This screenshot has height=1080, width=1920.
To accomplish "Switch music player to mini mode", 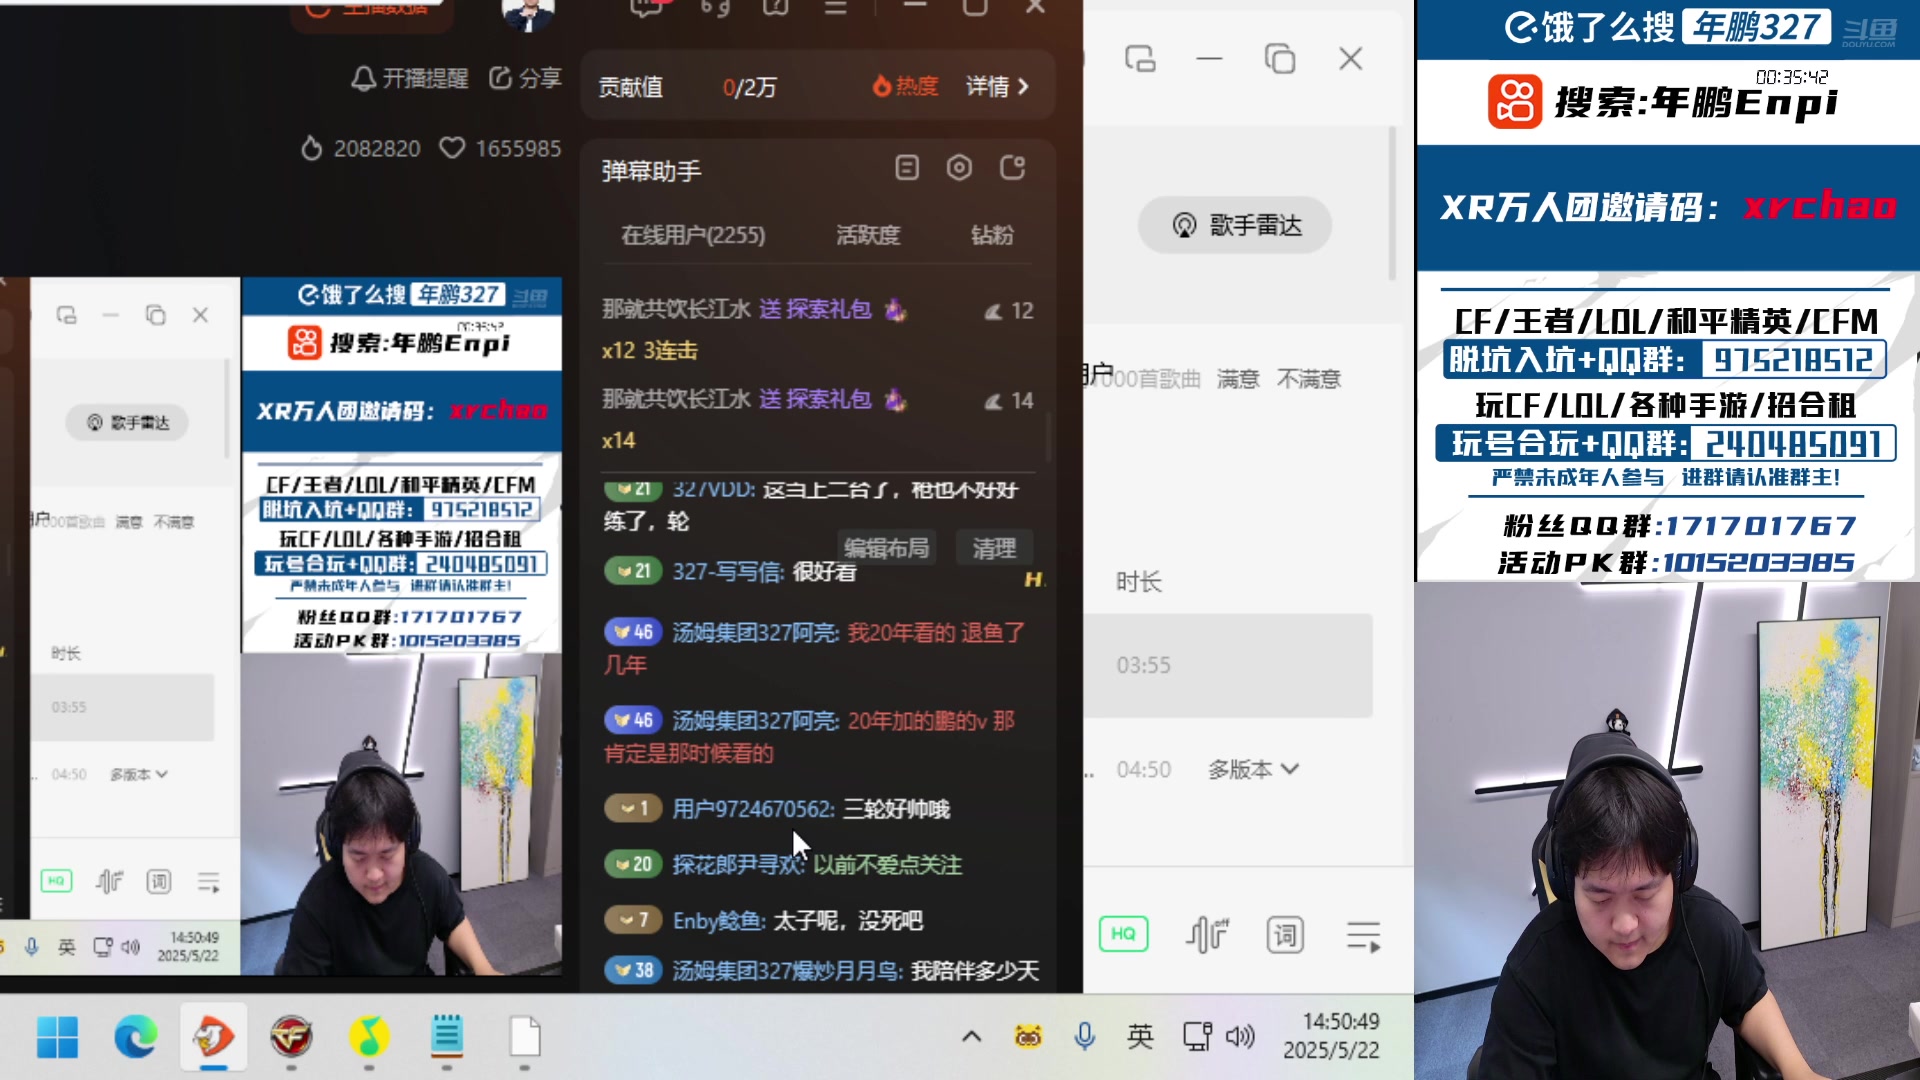I will (x=1140, y=59).
